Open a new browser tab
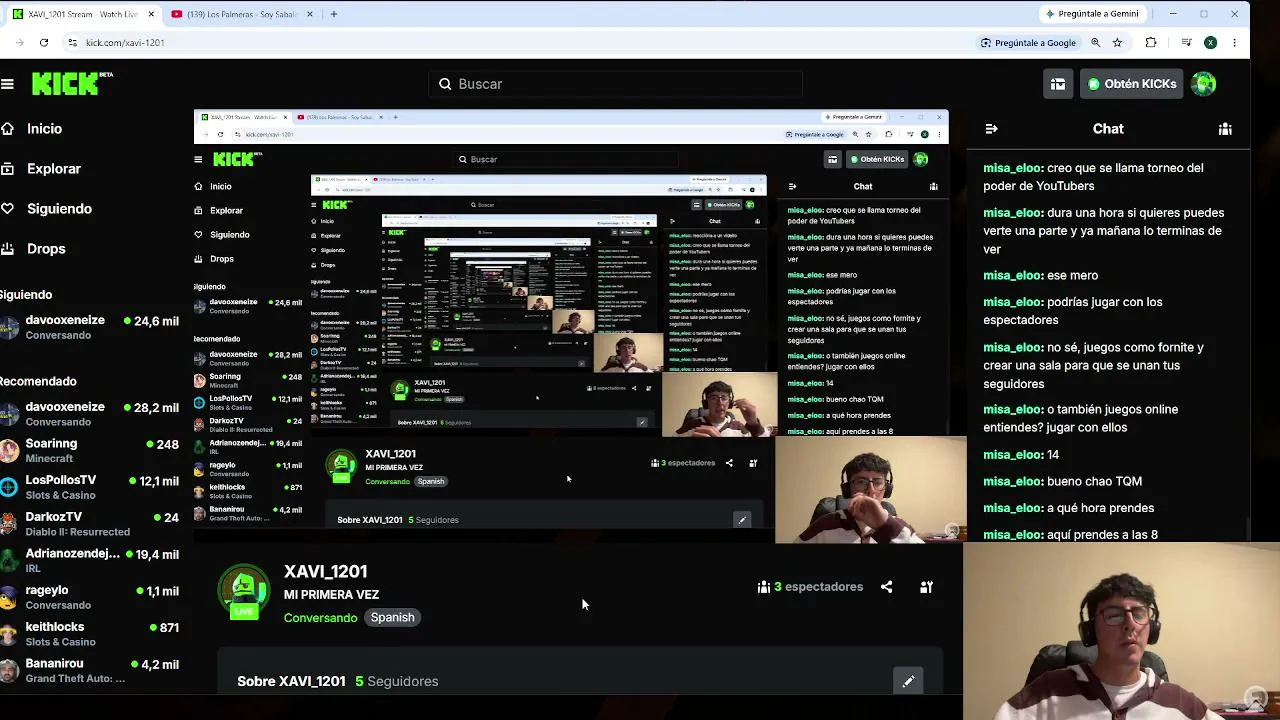This screenshot has height=720, width=1280. click(x=334, y=14)
